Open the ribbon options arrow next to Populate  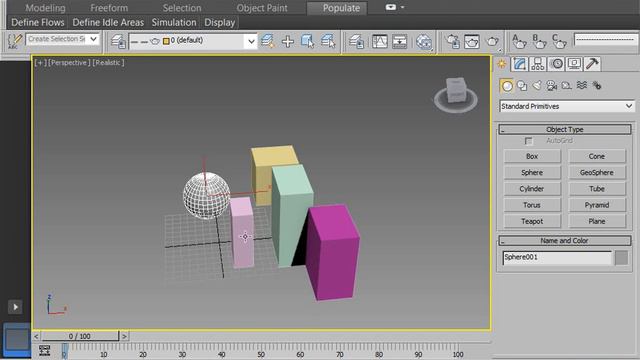pos(402,7)
